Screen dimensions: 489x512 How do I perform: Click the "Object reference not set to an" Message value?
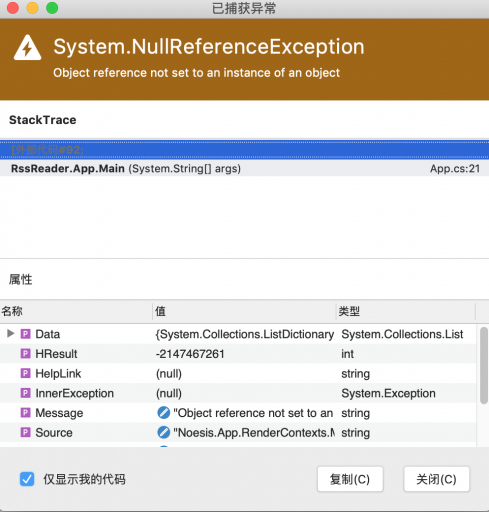click(253, 413)
